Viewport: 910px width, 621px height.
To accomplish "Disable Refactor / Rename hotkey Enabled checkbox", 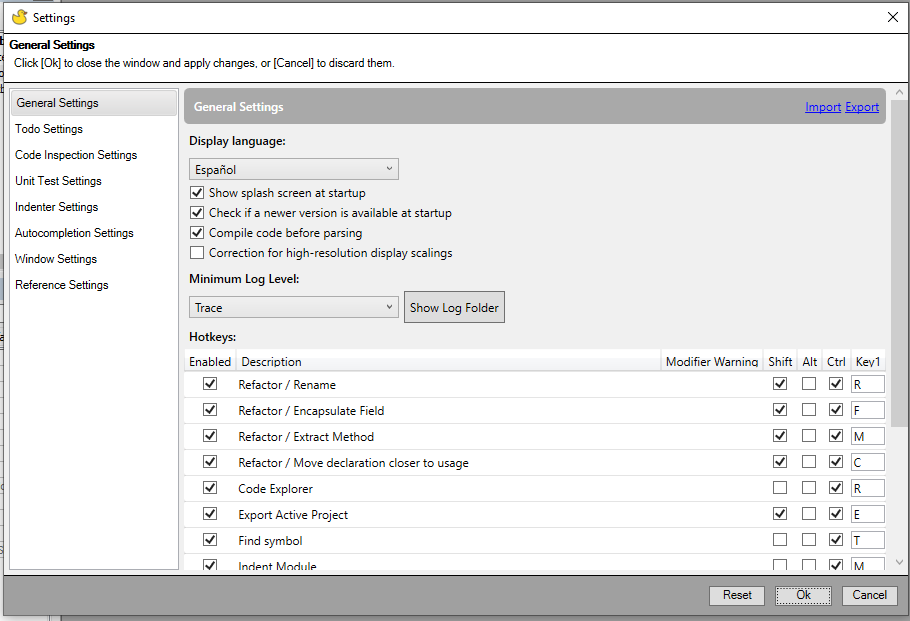I will coord(210,384).
